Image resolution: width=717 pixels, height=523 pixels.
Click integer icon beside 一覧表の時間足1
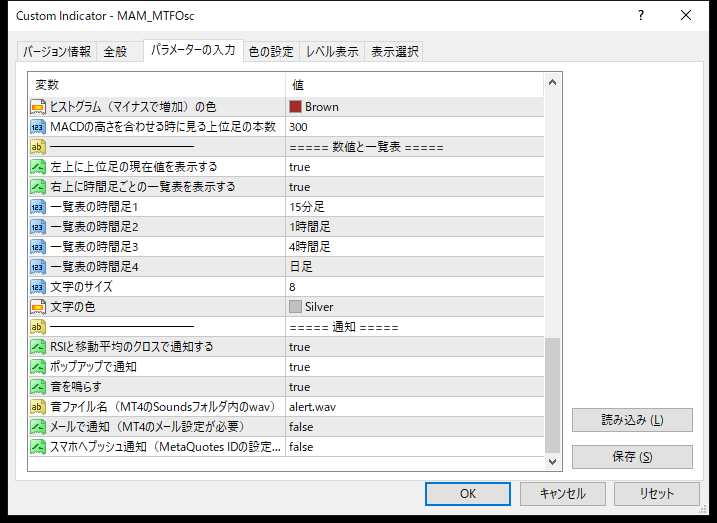click(38, 207)
